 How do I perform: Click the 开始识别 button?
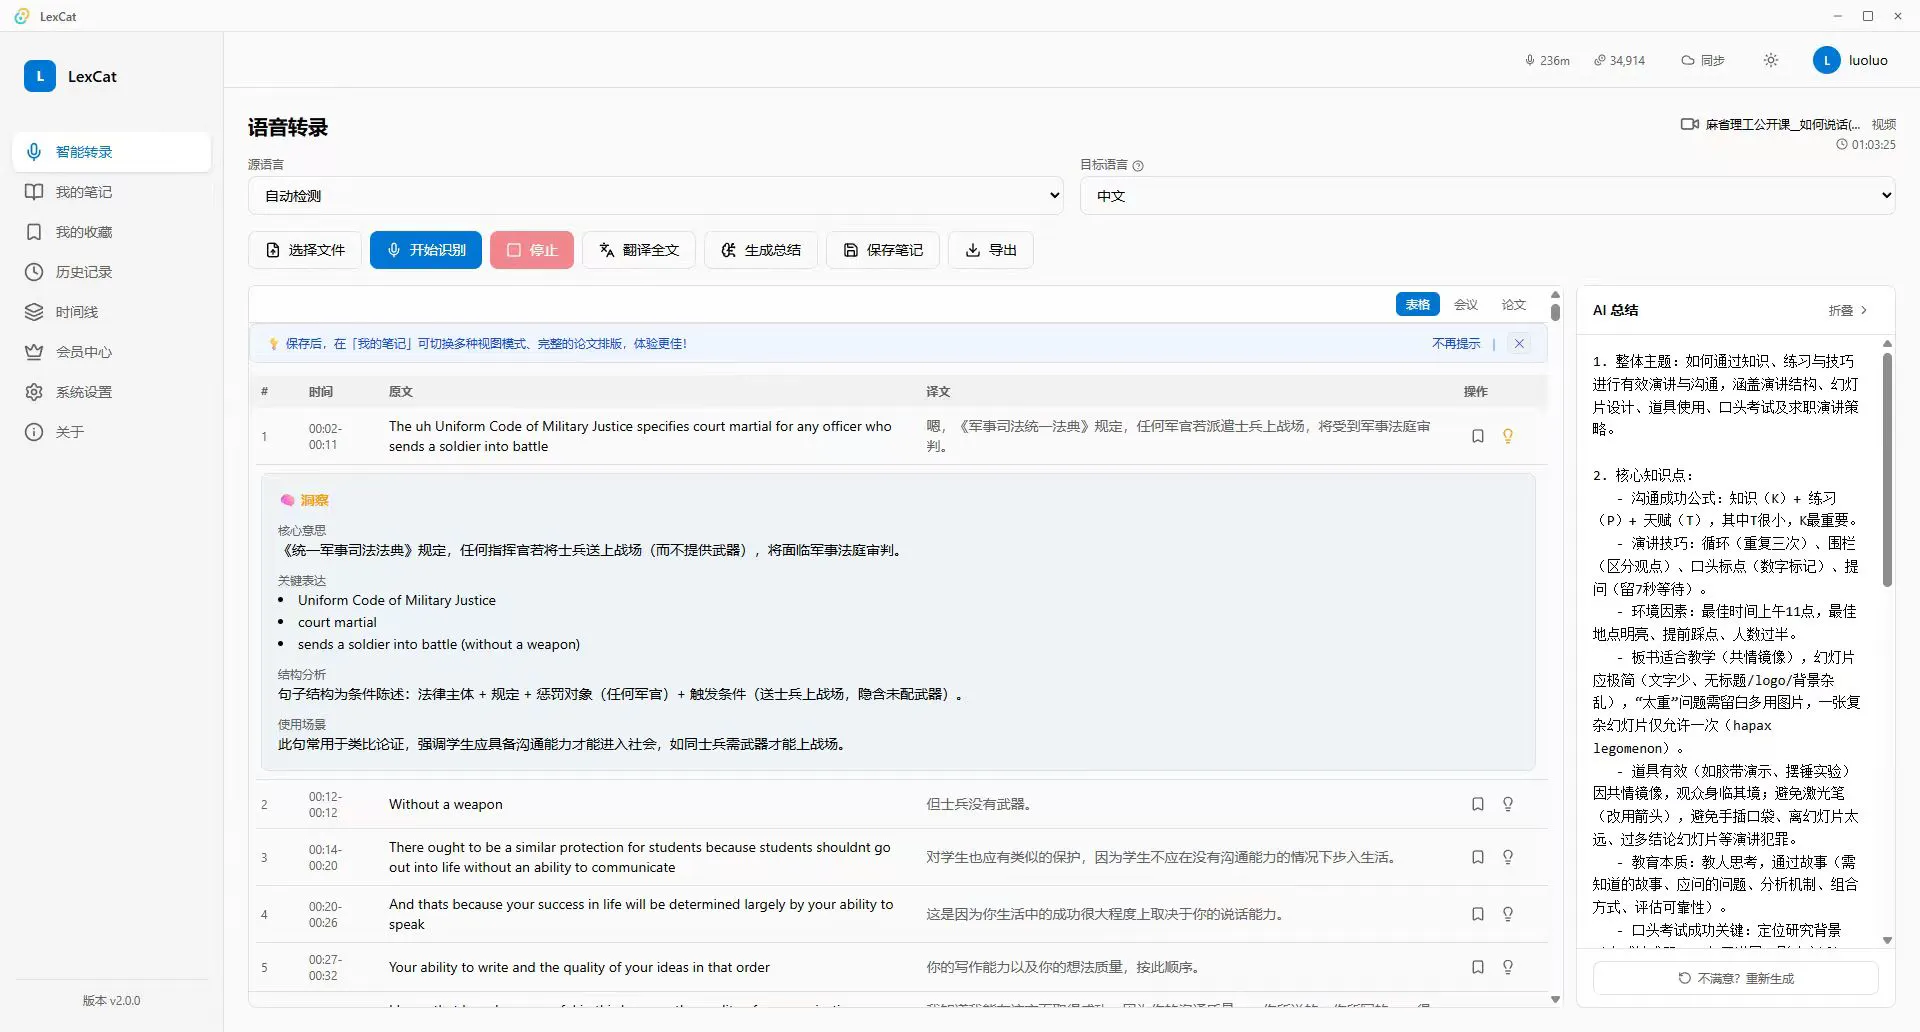pos(426,250)
